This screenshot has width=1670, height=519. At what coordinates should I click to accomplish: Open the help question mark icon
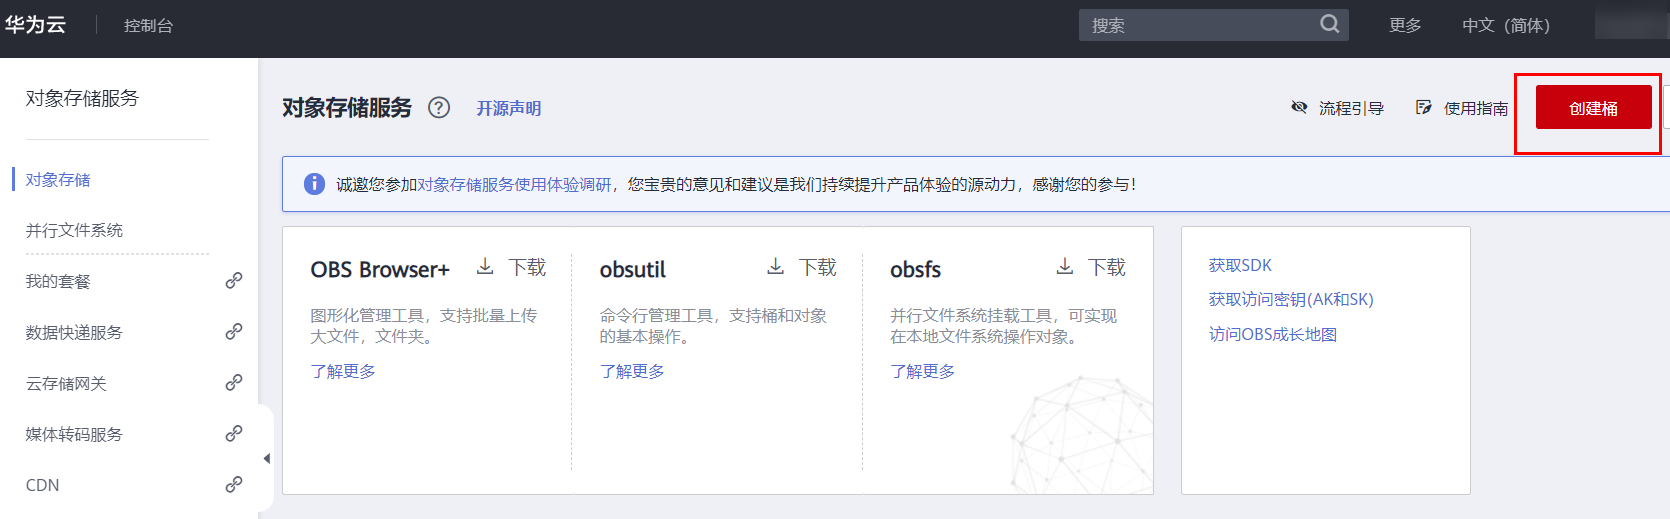[439, 108]
